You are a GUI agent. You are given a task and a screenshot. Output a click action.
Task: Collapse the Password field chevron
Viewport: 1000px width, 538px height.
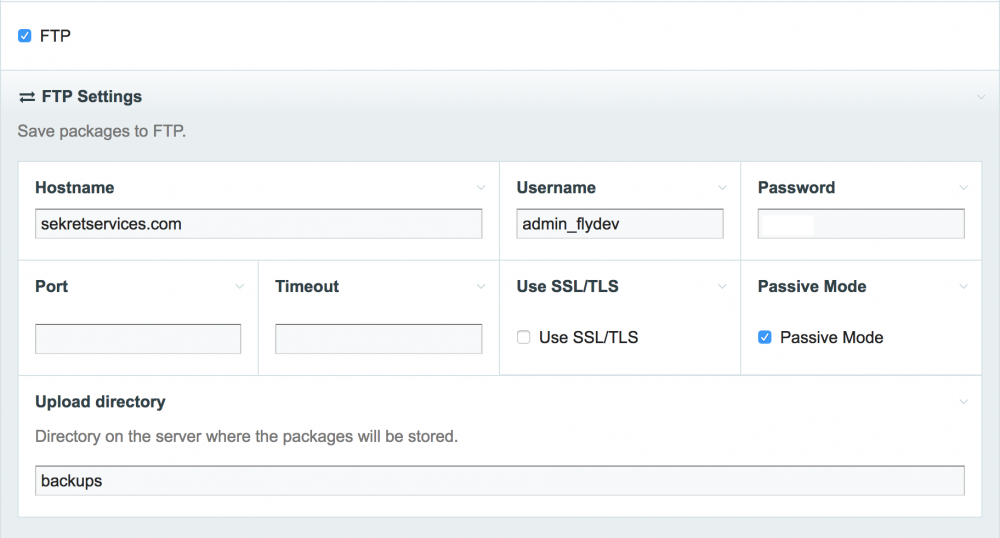[x=963, y=188]
